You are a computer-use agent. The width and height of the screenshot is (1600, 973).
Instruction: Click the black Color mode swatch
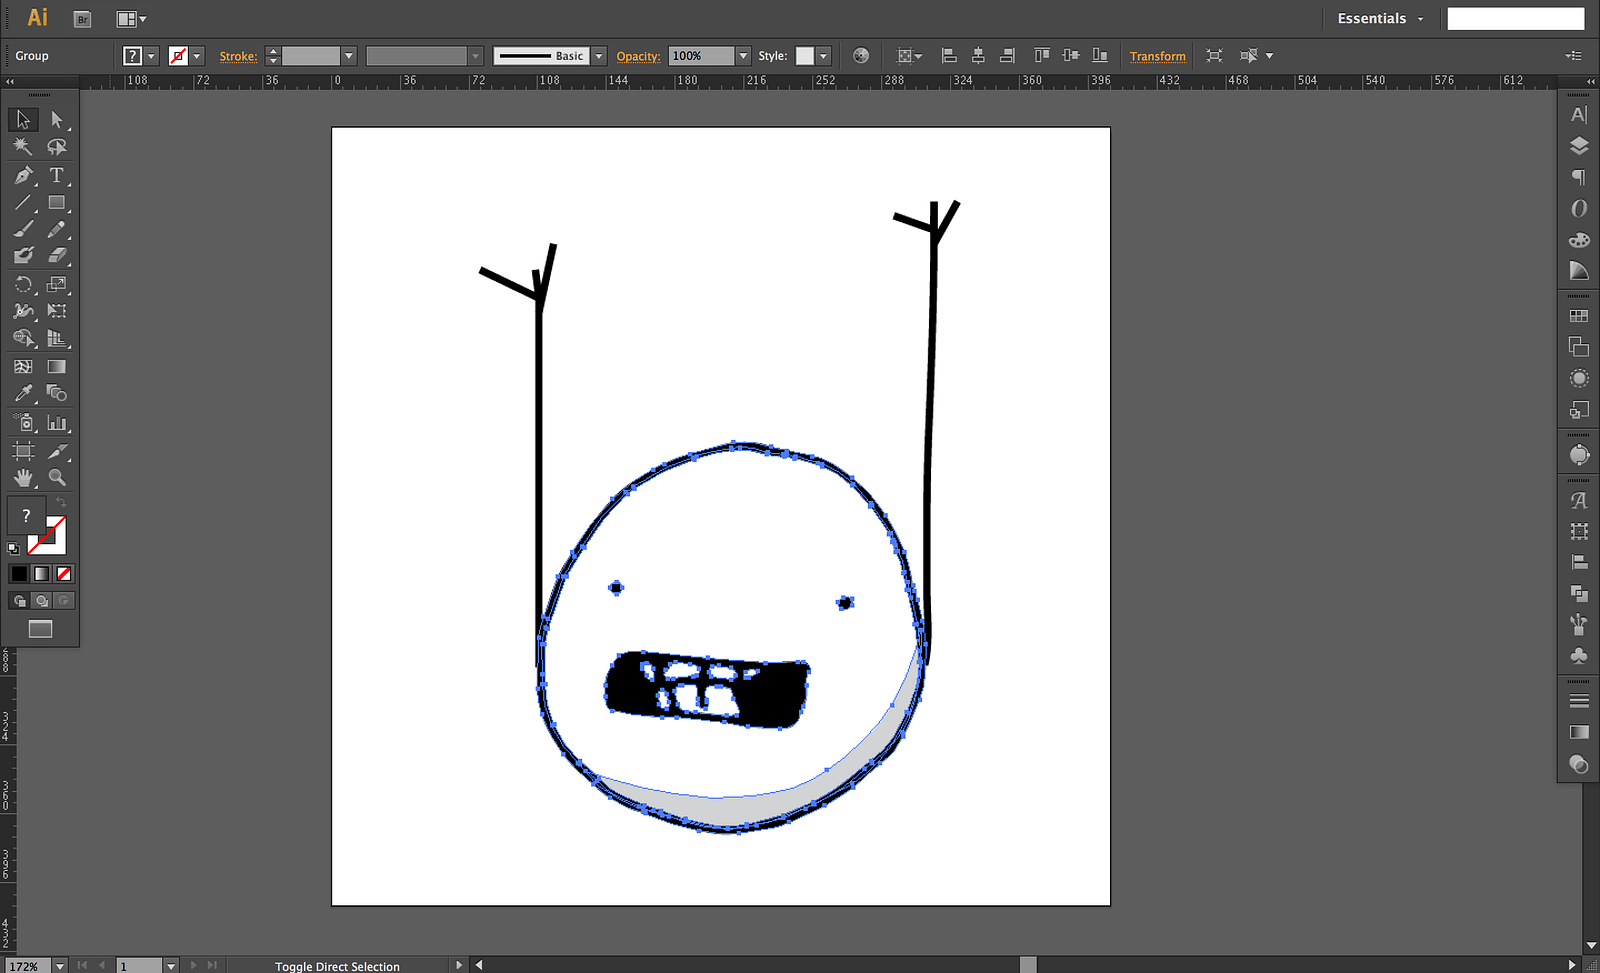click(x=19, y=574)
